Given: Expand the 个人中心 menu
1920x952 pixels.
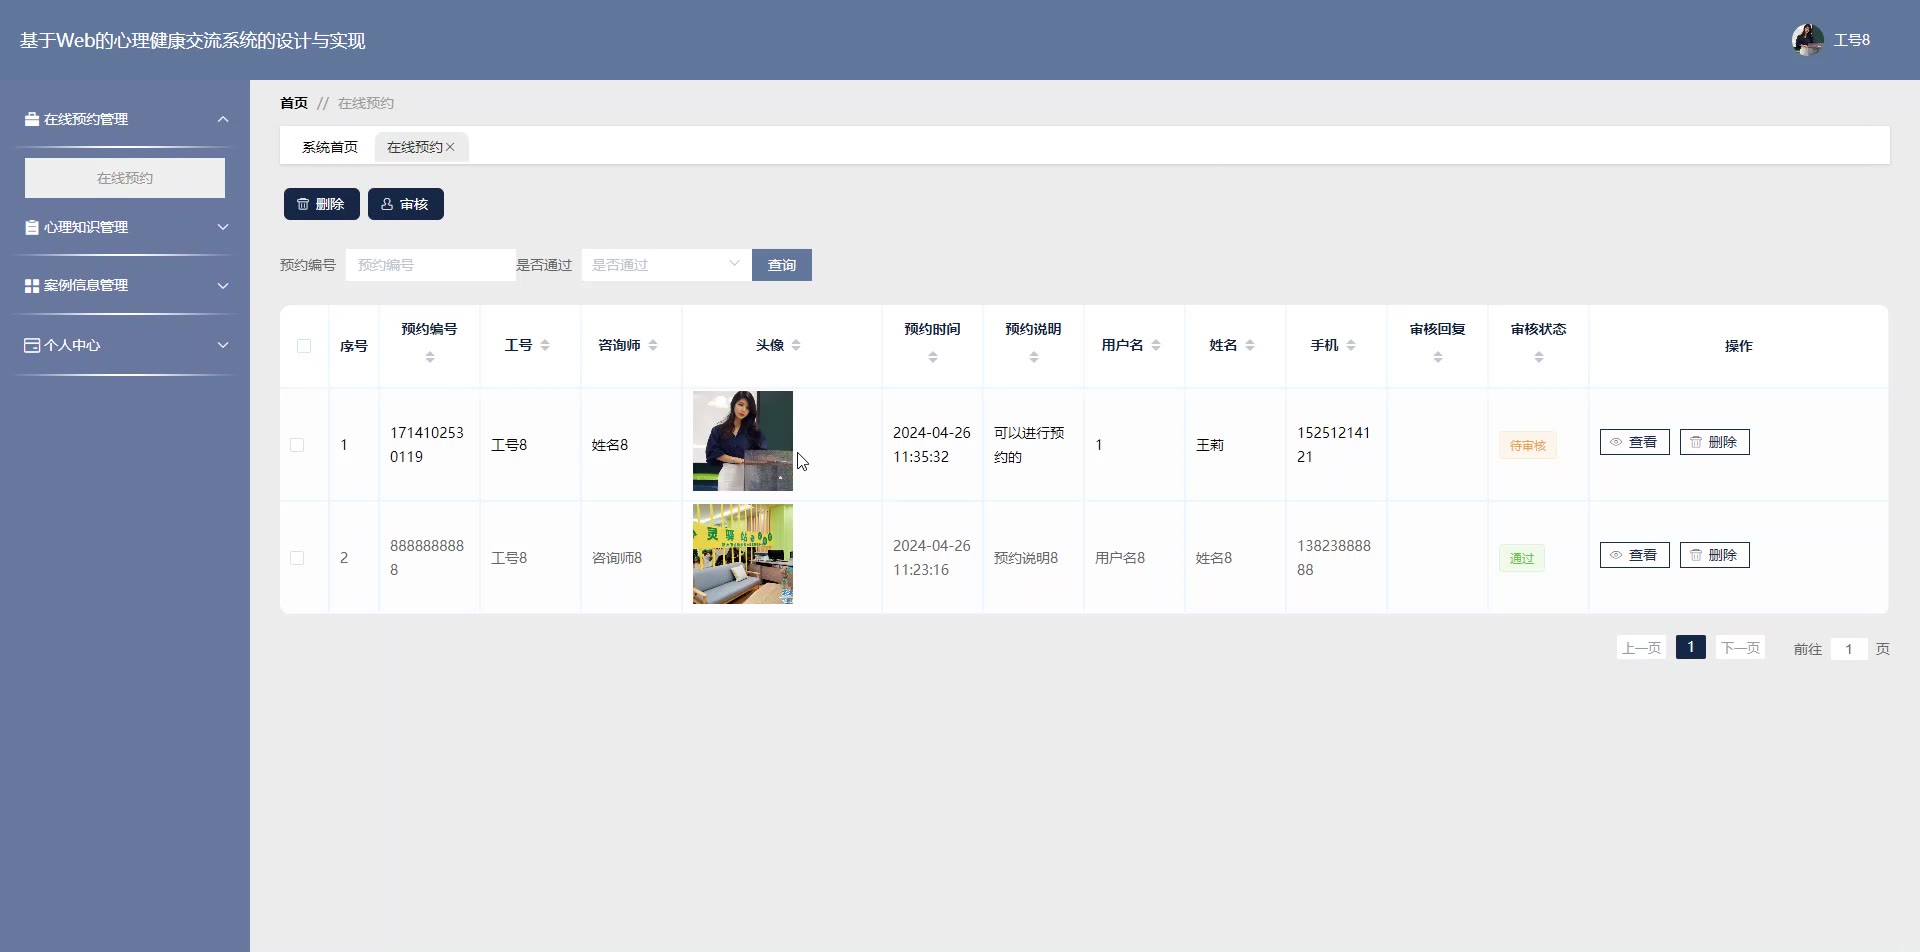Looking at the screenshot, I should coord(223,345).
